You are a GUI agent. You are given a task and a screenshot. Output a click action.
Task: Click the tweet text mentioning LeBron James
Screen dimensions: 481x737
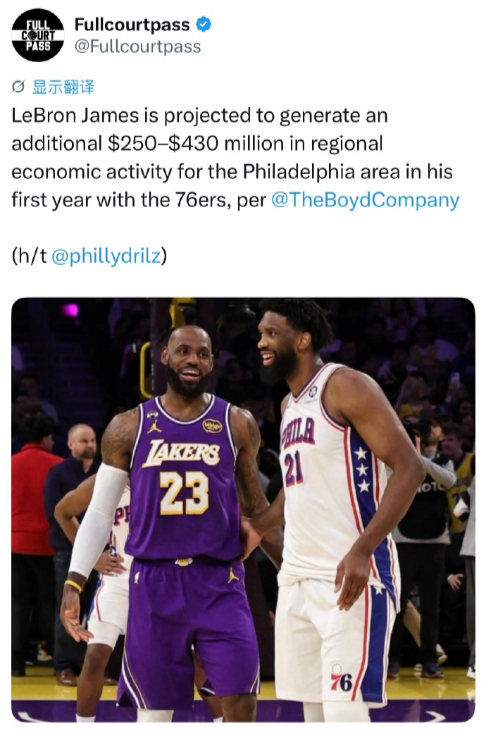[x=235, y=157]
